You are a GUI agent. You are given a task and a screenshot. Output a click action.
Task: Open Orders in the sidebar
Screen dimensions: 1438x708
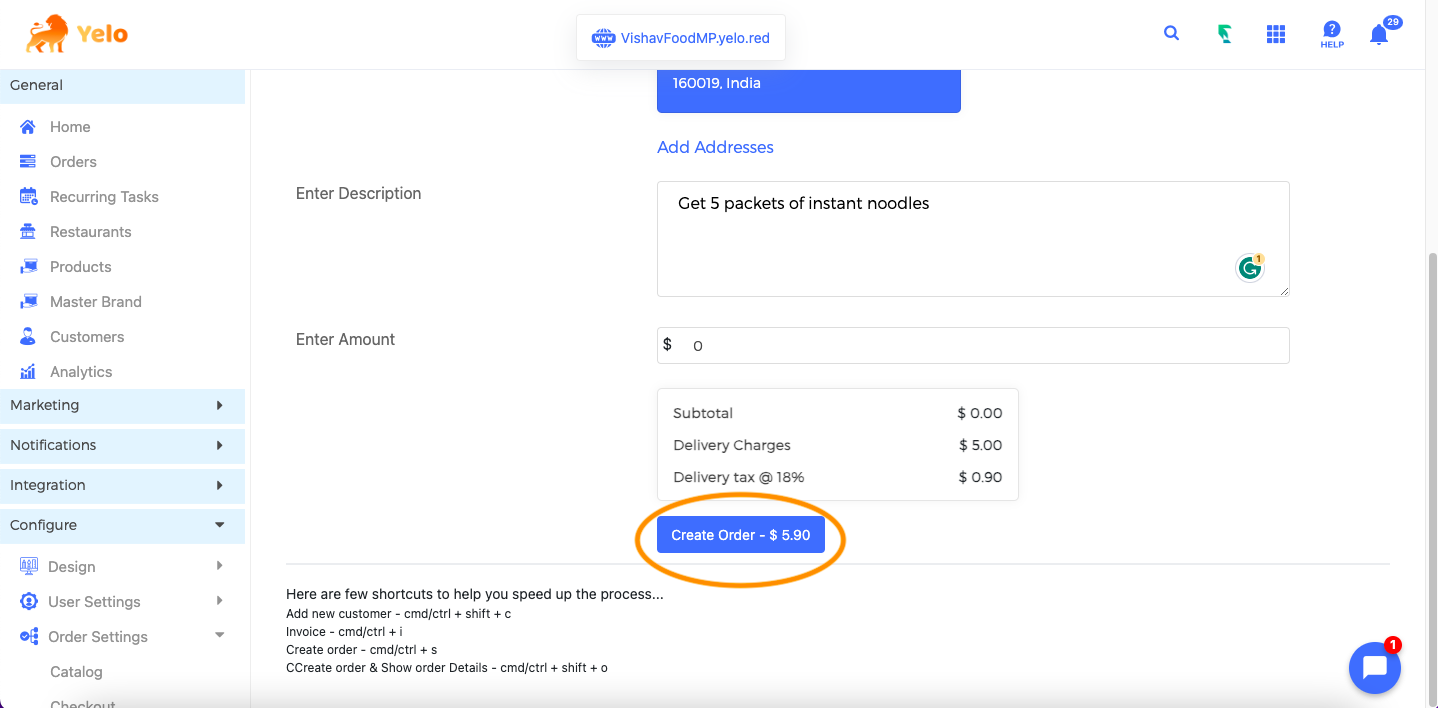73,162
